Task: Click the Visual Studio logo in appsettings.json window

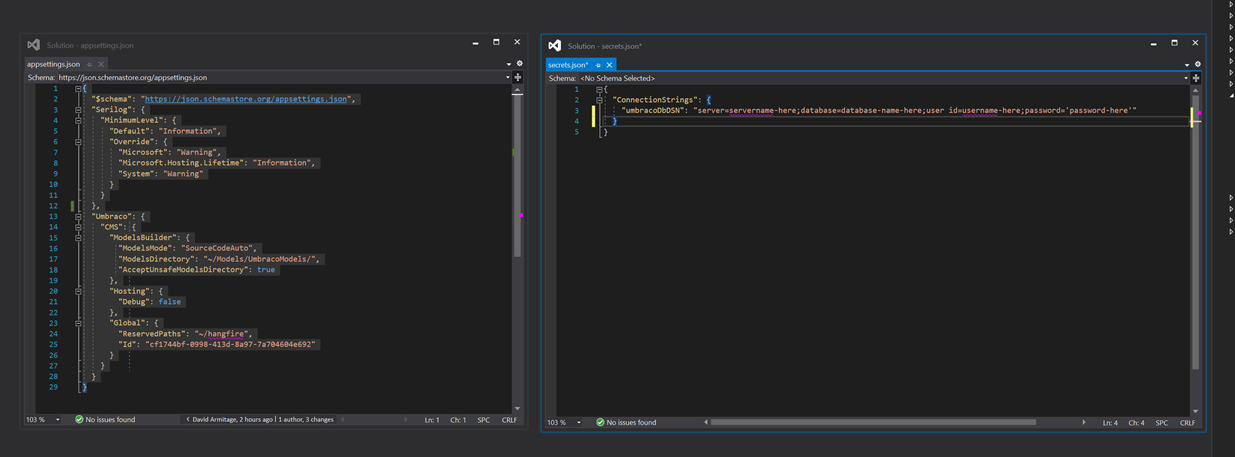Action: 34,45
